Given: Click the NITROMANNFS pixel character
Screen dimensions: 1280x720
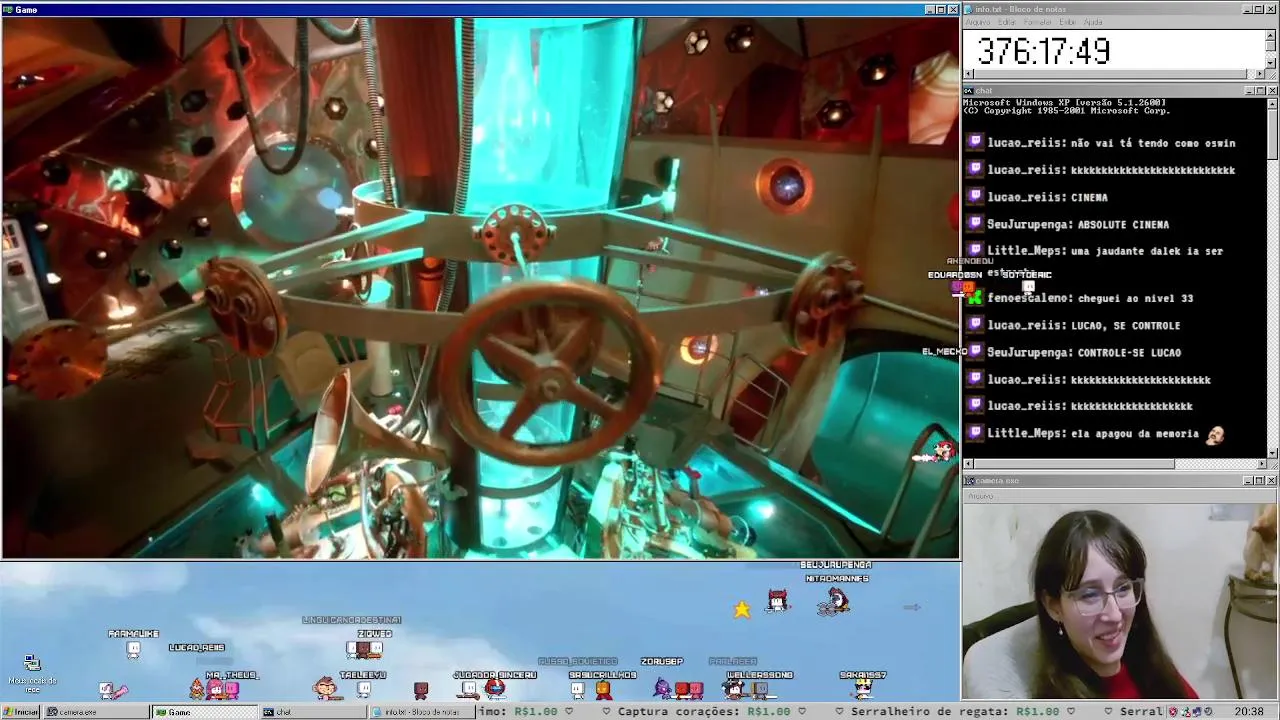Looking at the screenshot, I should 837,600.
